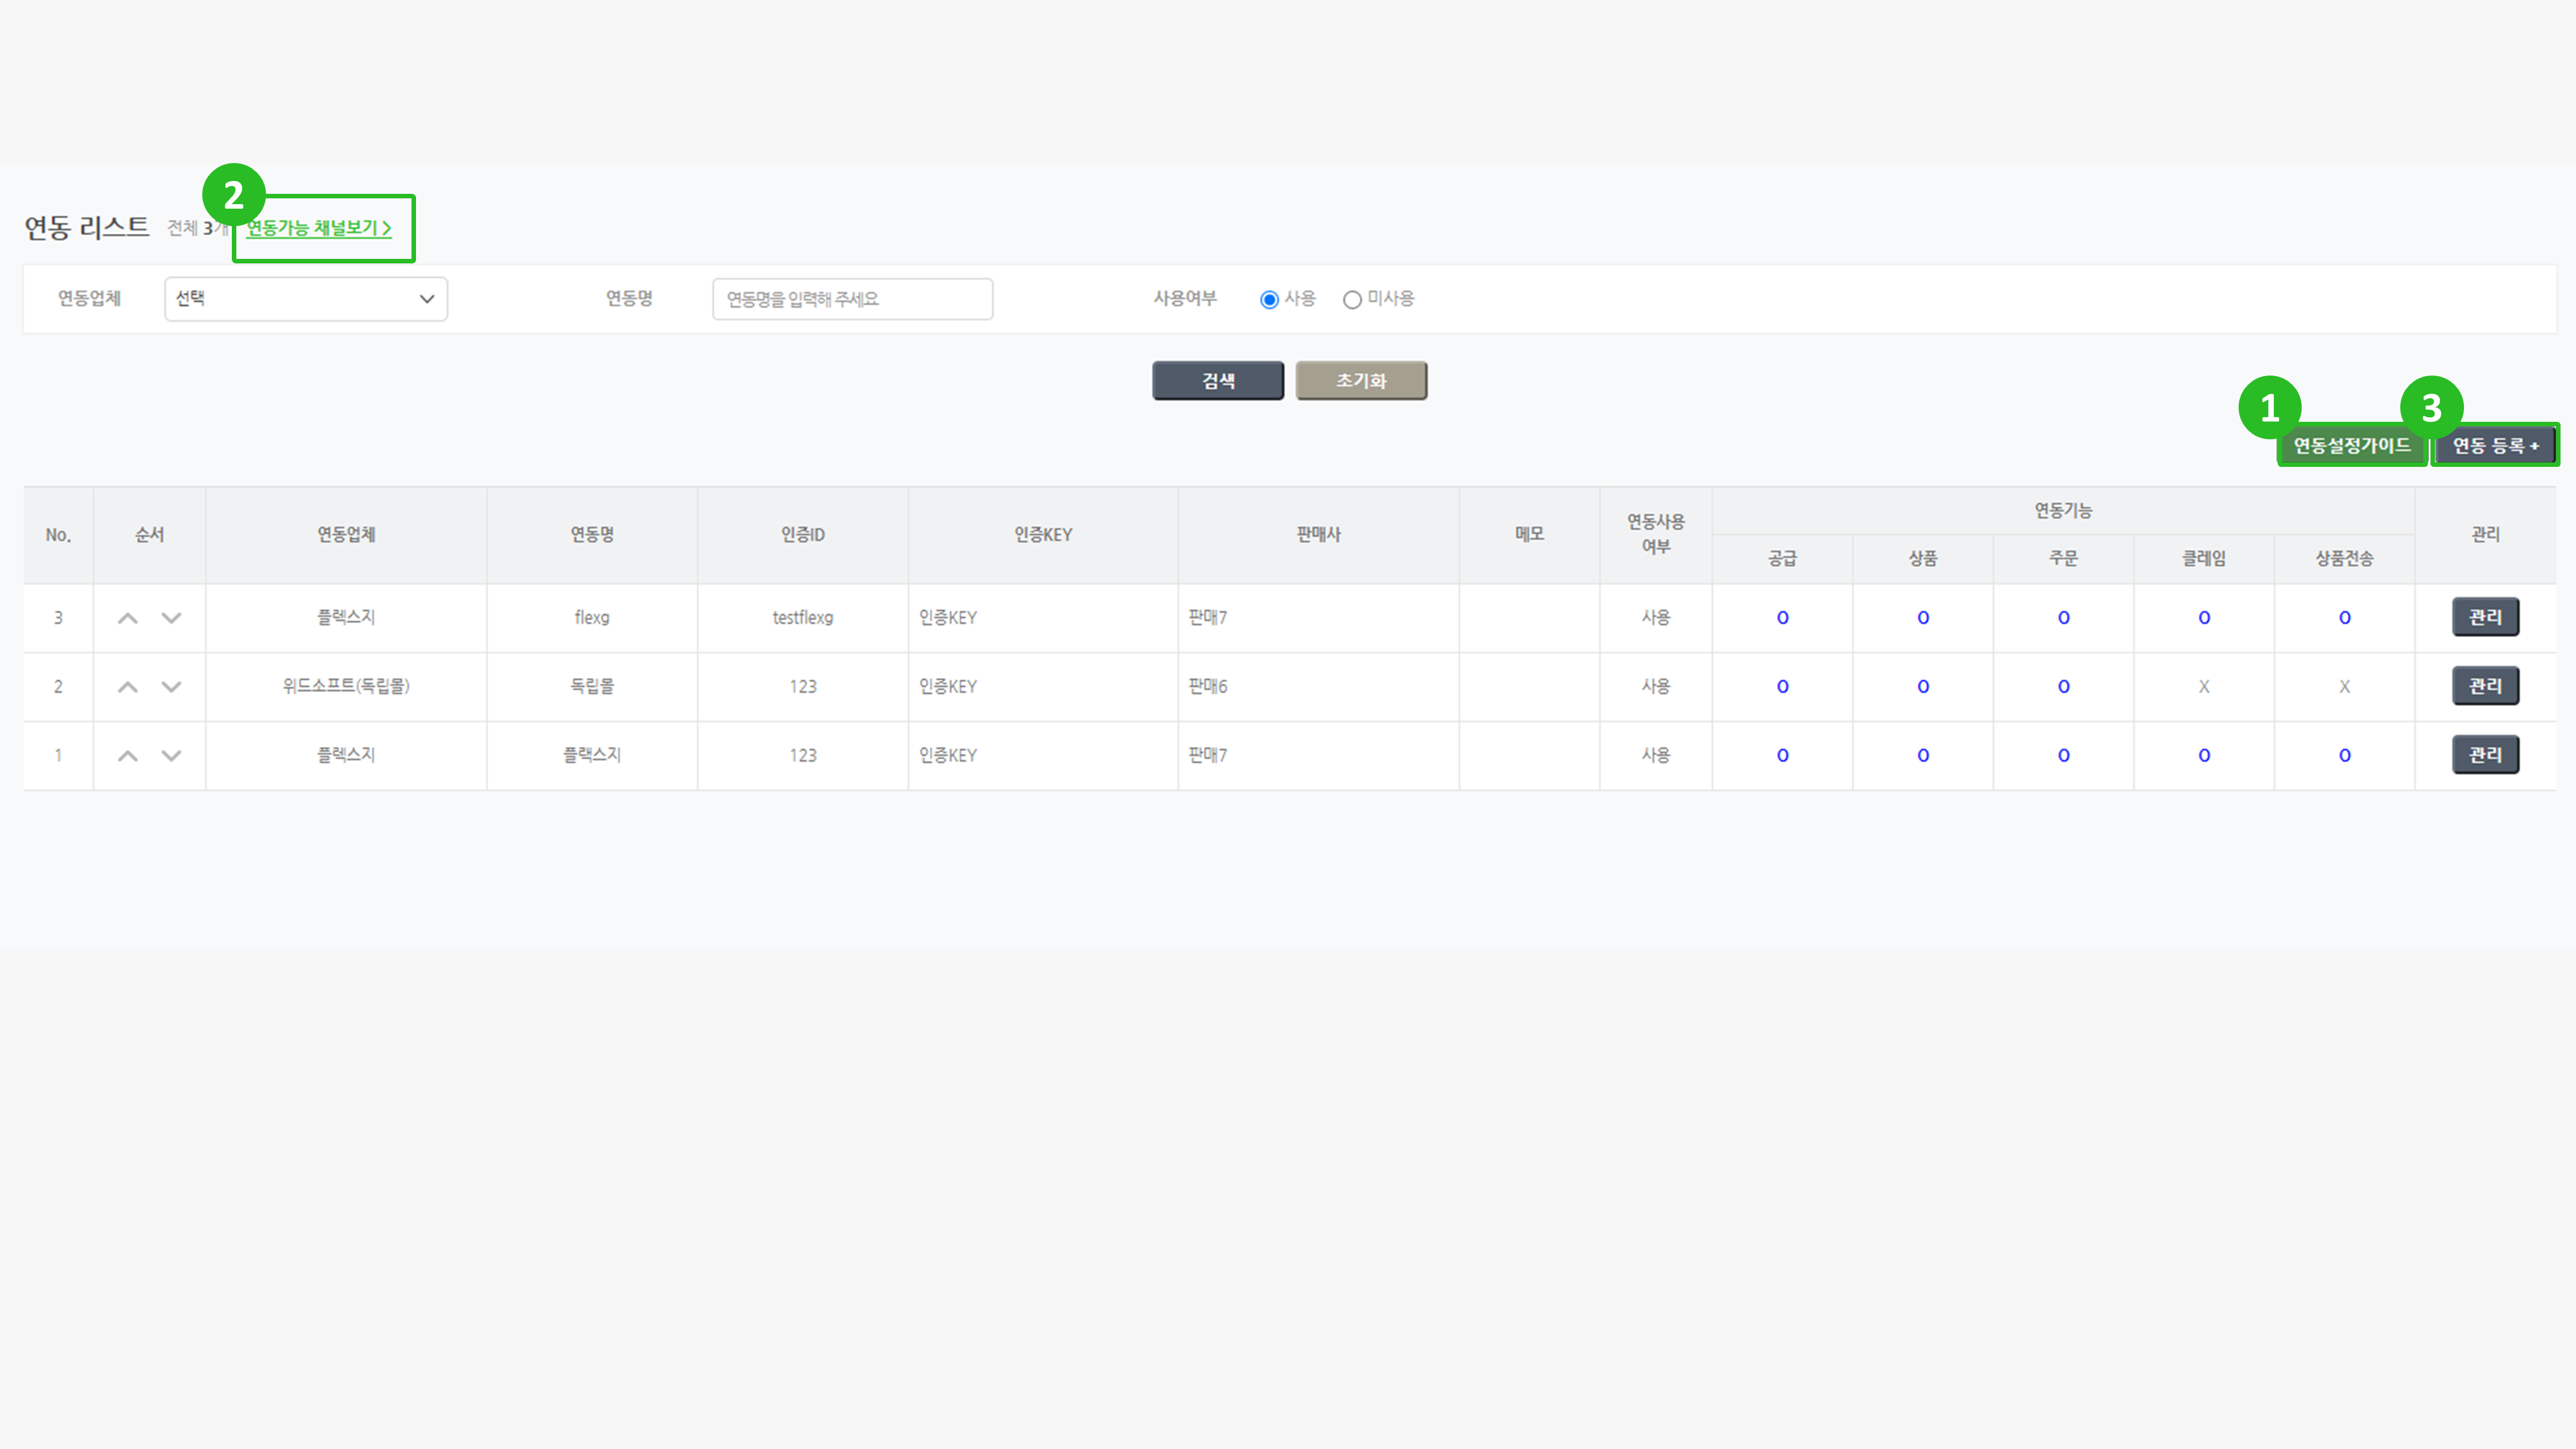Click down arrow for 독립몰 row
This screenshot has width=2576, height=1449.
pyautogui.click(x=171, y=687)
